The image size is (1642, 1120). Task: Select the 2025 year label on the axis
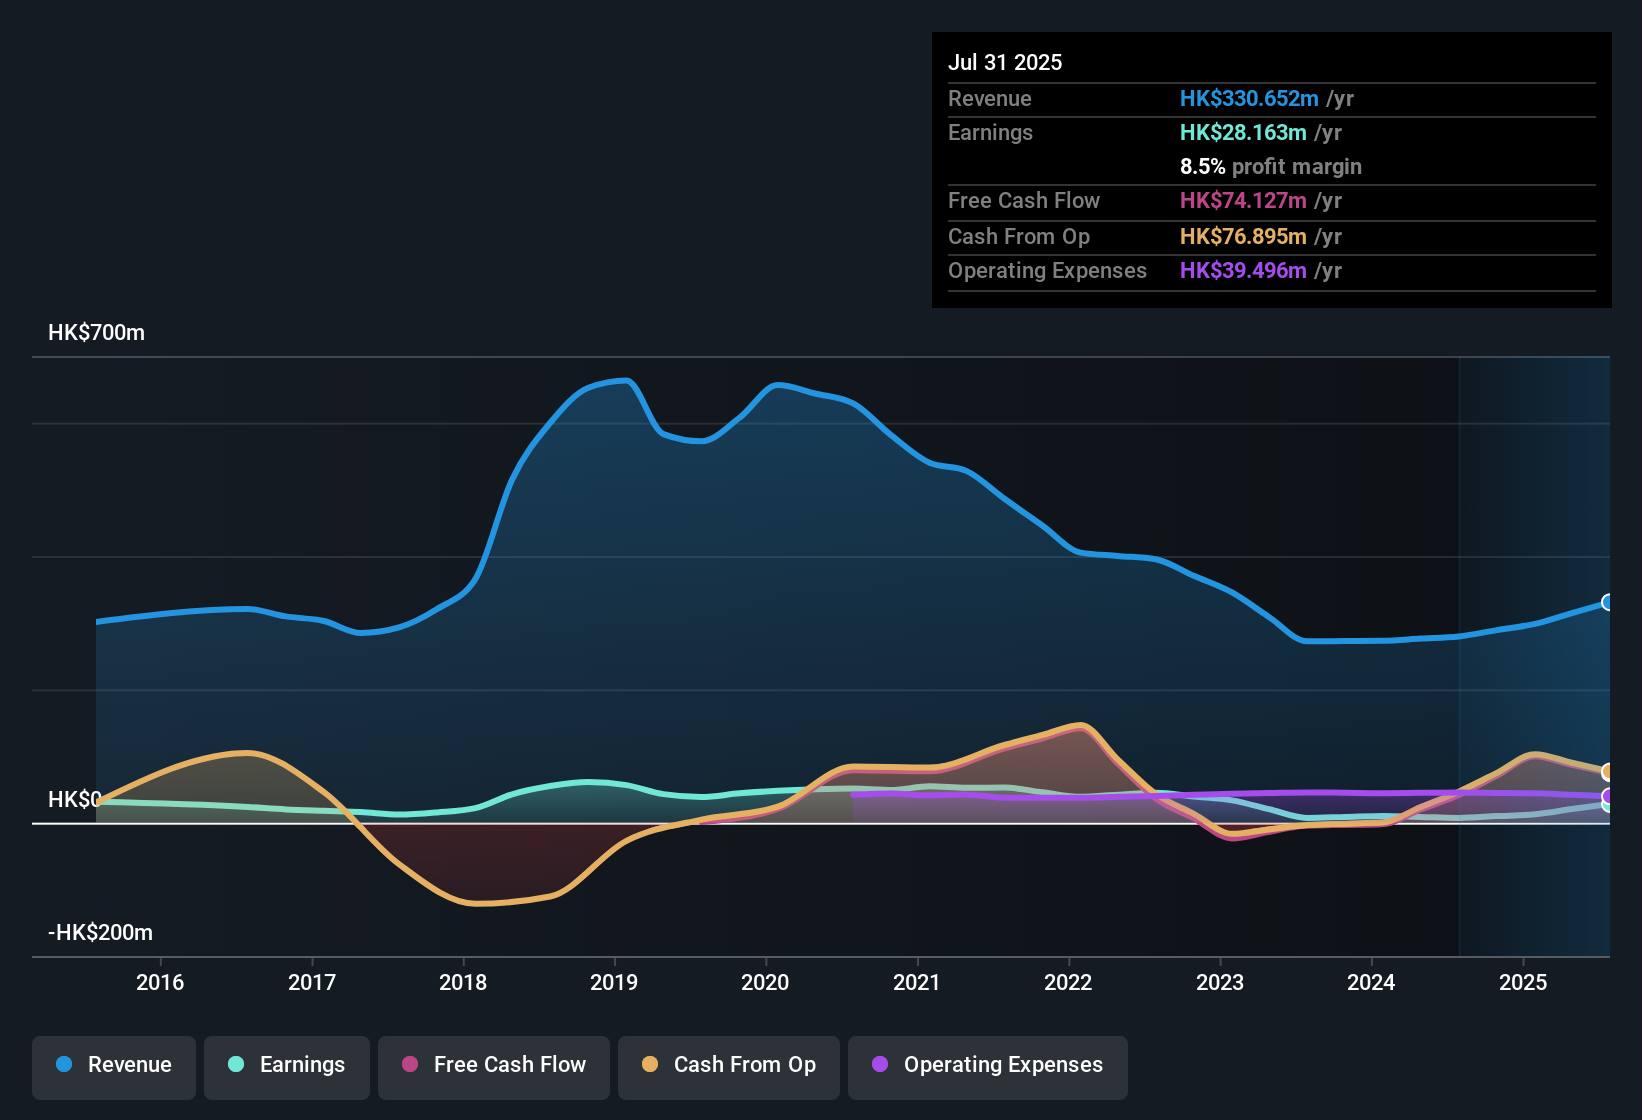[1524, 983]
